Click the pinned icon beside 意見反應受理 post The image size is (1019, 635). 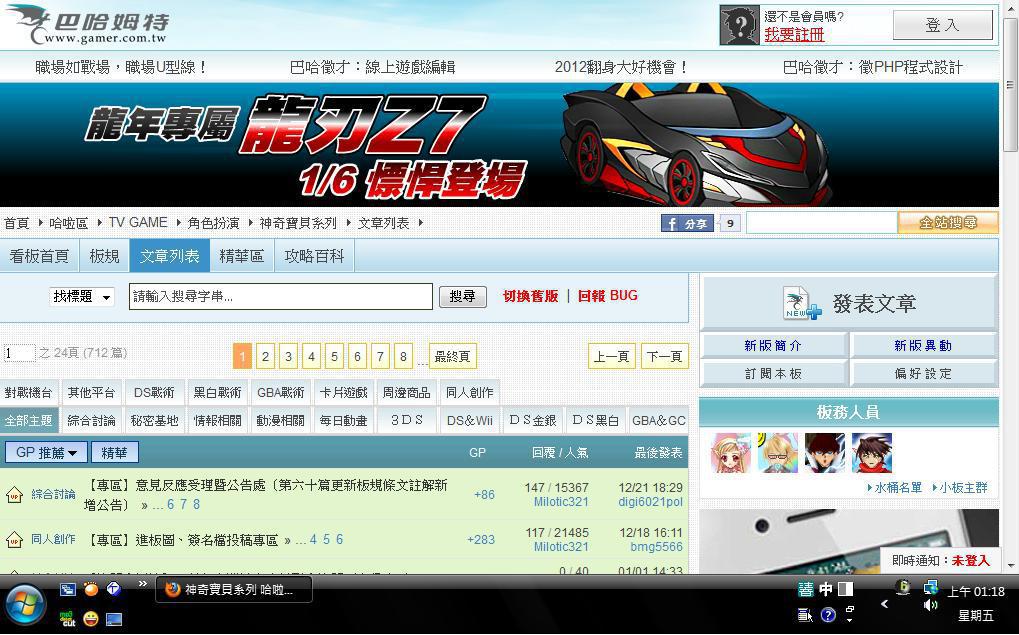coord(14,495)
